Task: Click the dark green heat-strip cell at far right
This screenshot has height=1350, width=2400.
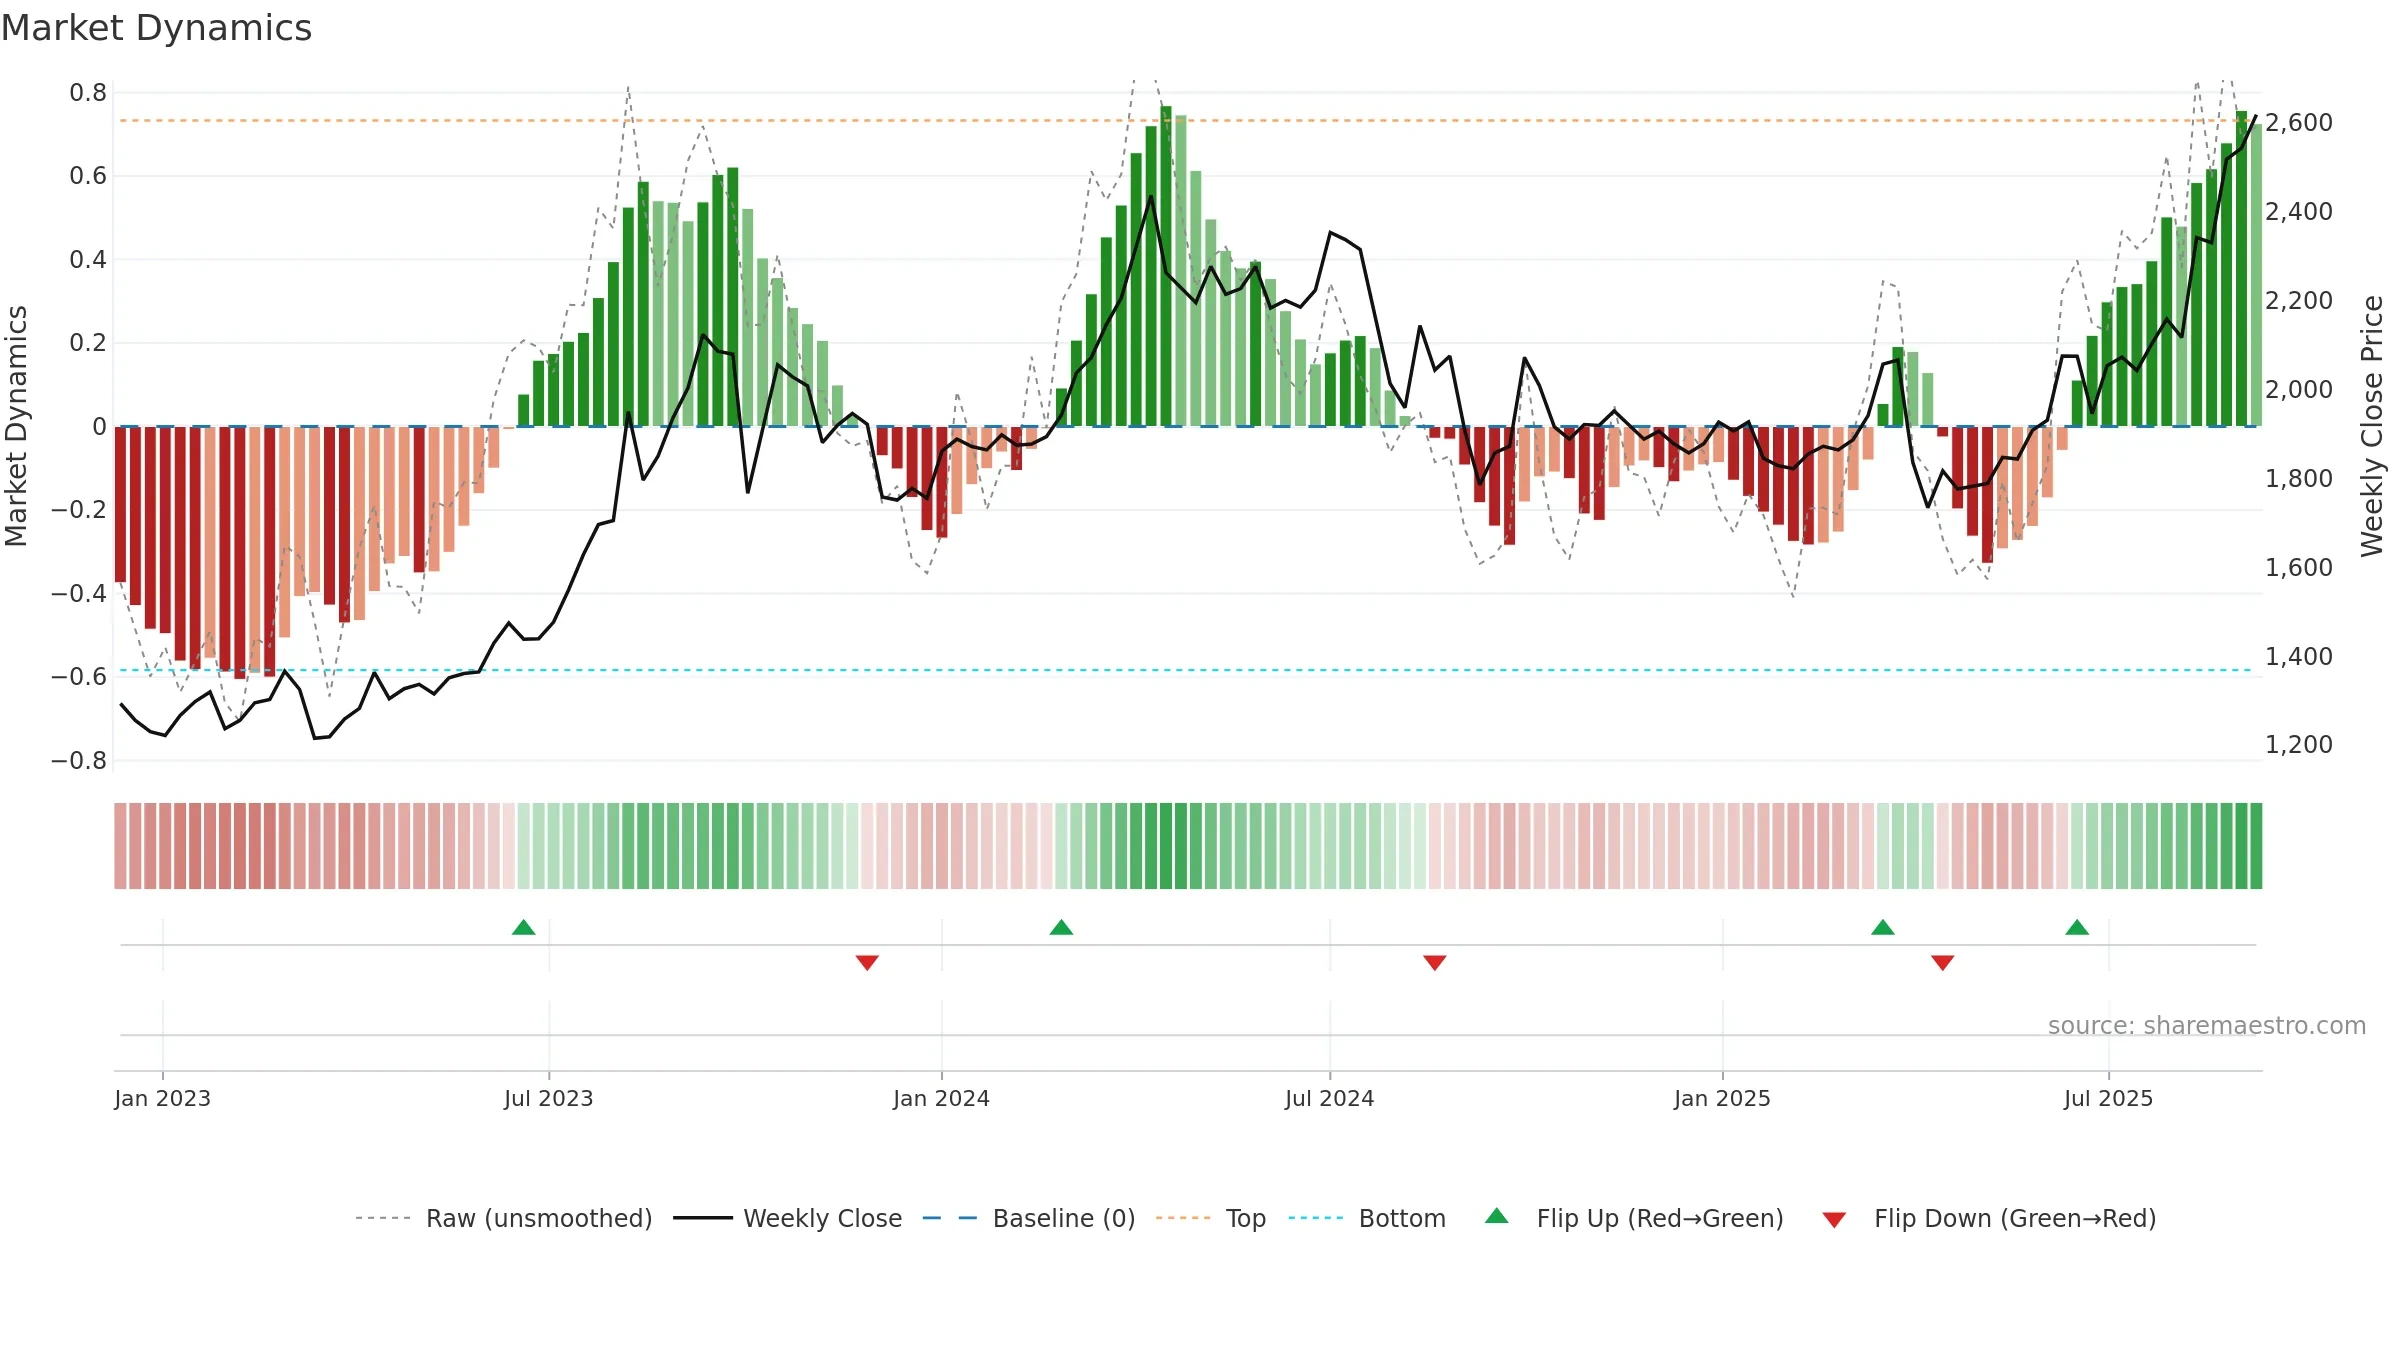Action: pyautogui.click(x=2256, y=846)
